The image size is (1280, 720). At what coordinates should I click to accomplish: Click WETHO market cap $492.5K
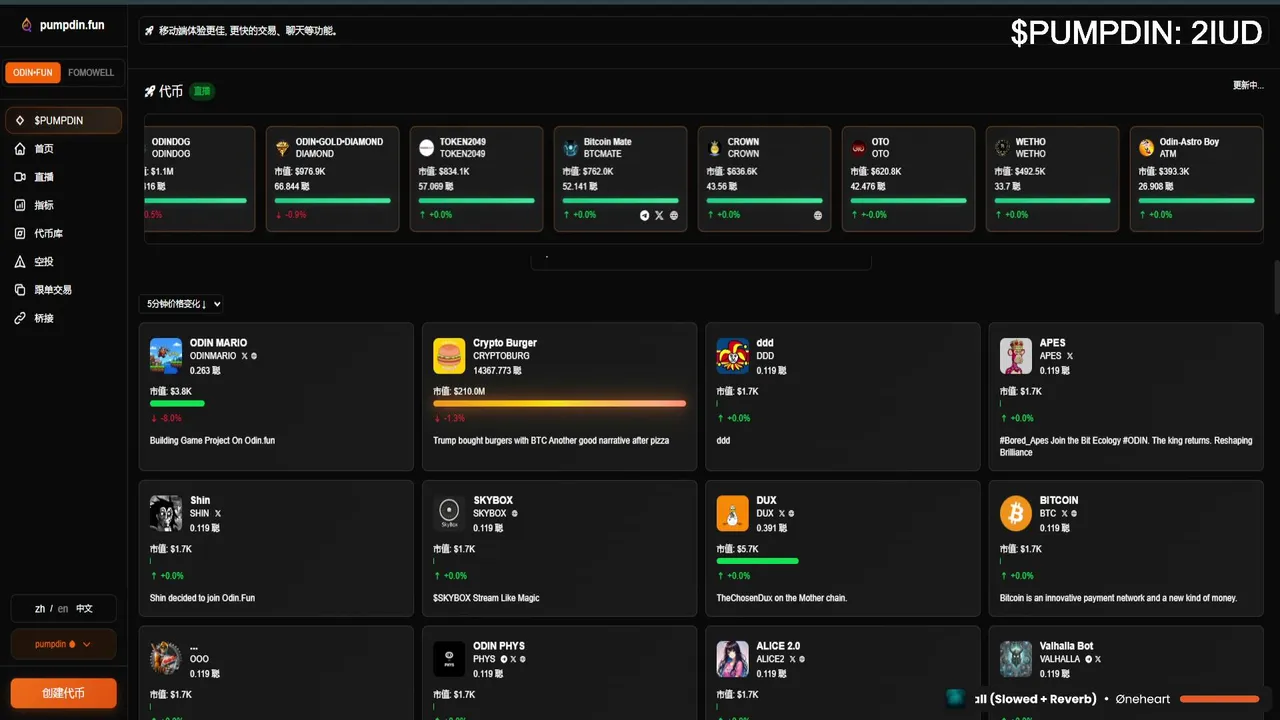point(1020,172)
